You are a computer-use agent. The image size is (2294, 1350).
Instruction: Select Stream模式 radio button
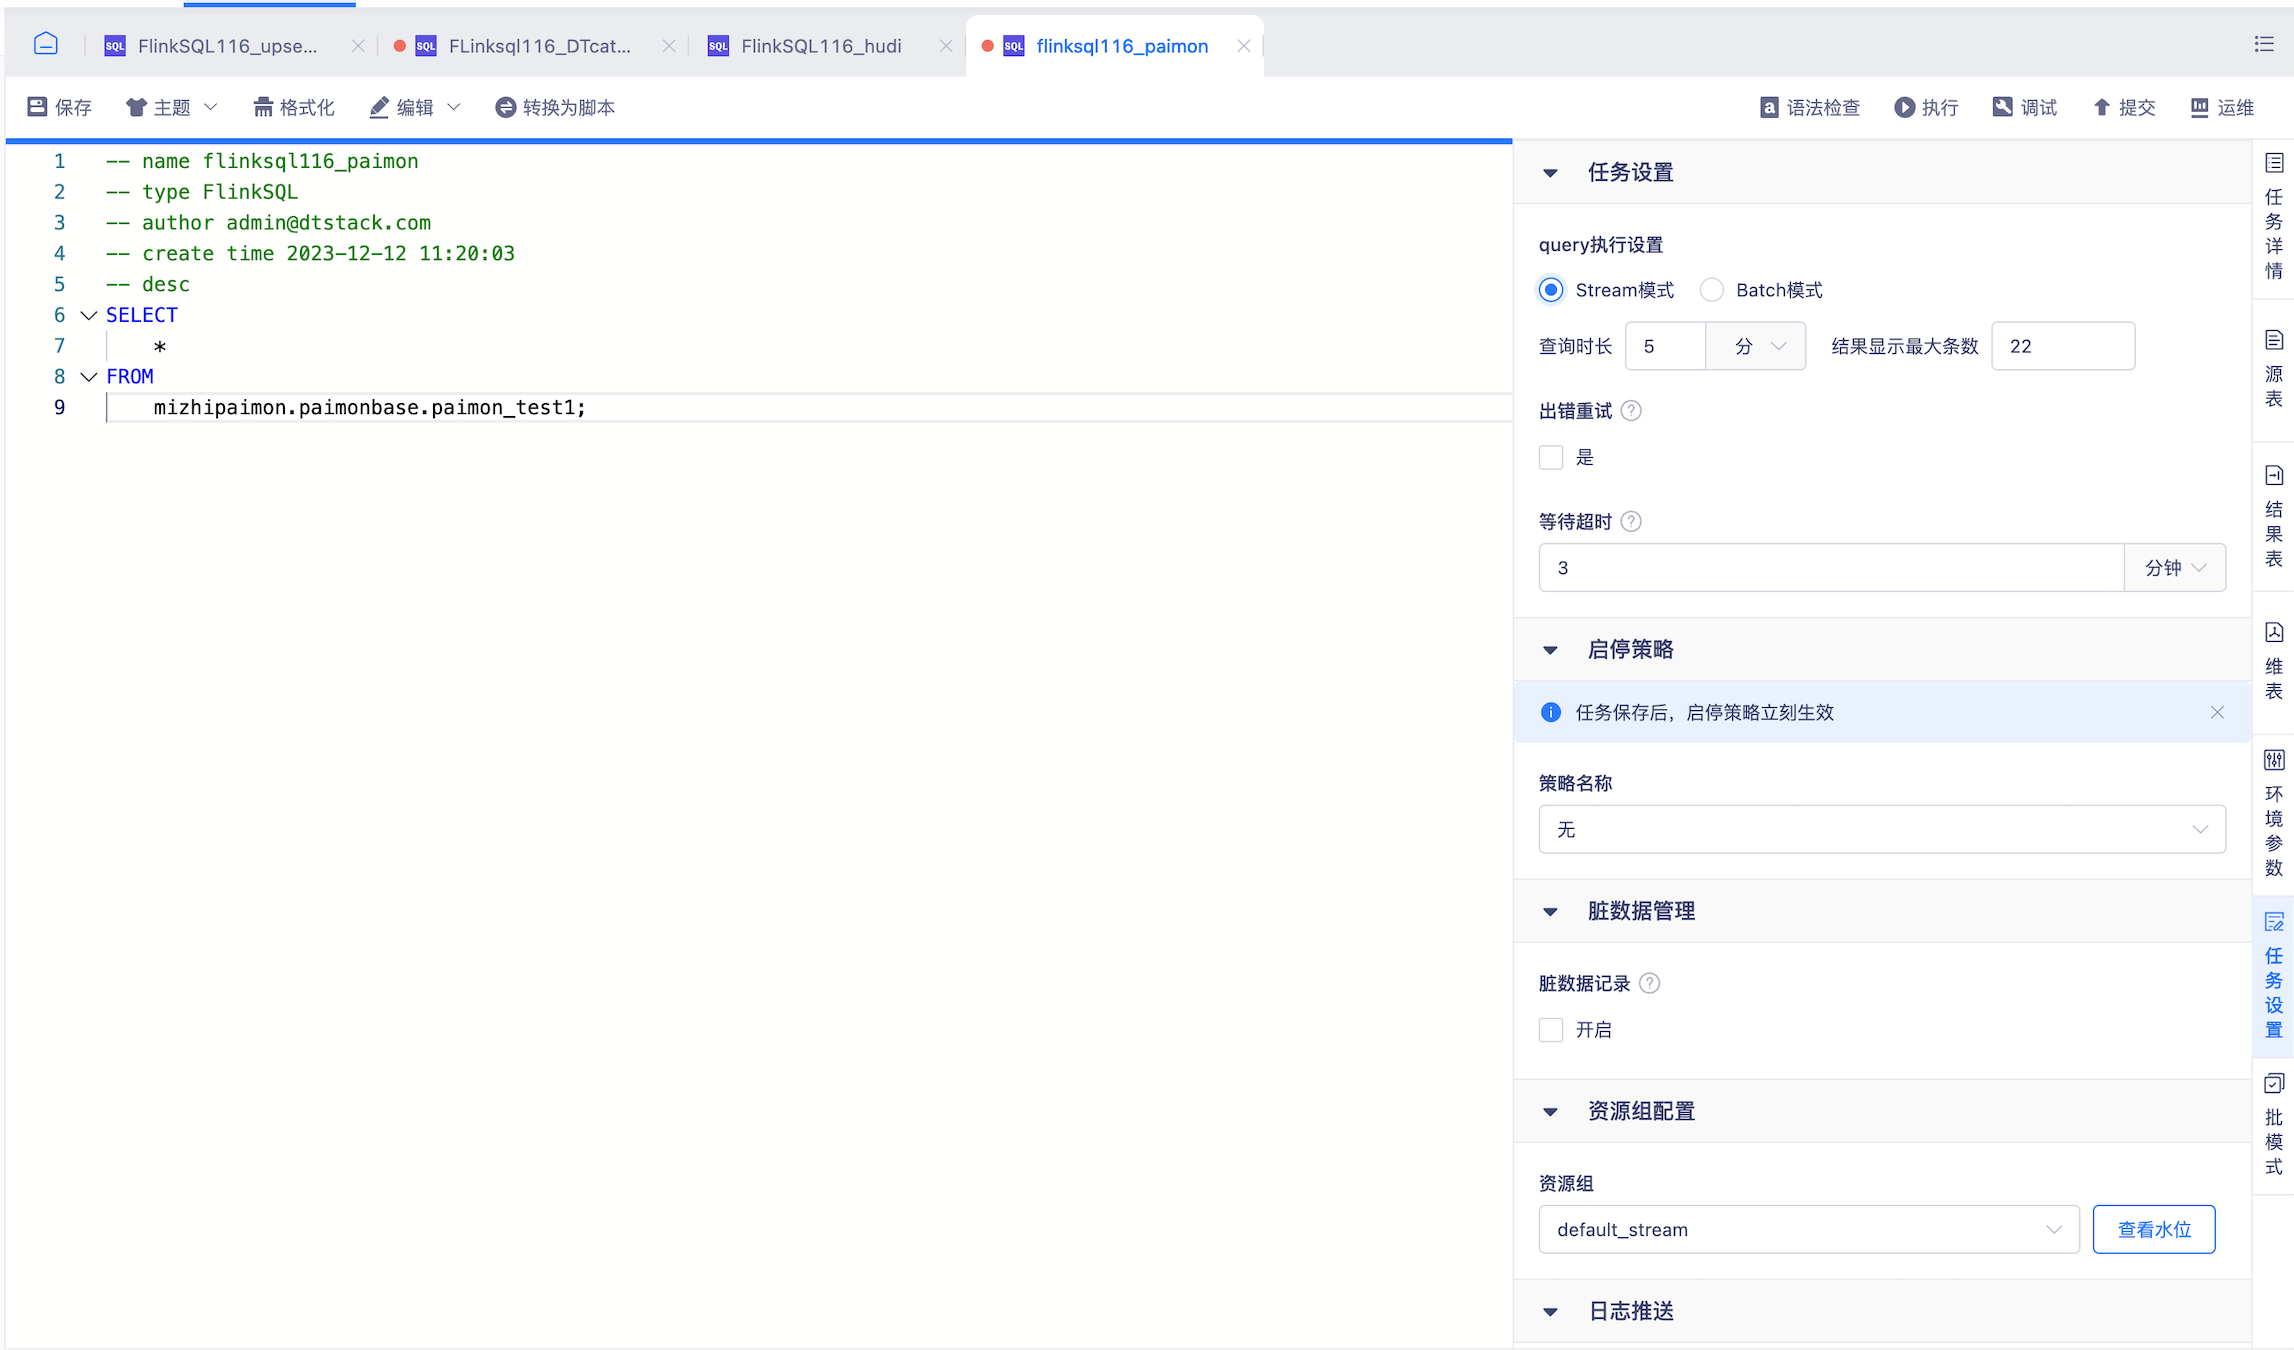pos(1550,290)
